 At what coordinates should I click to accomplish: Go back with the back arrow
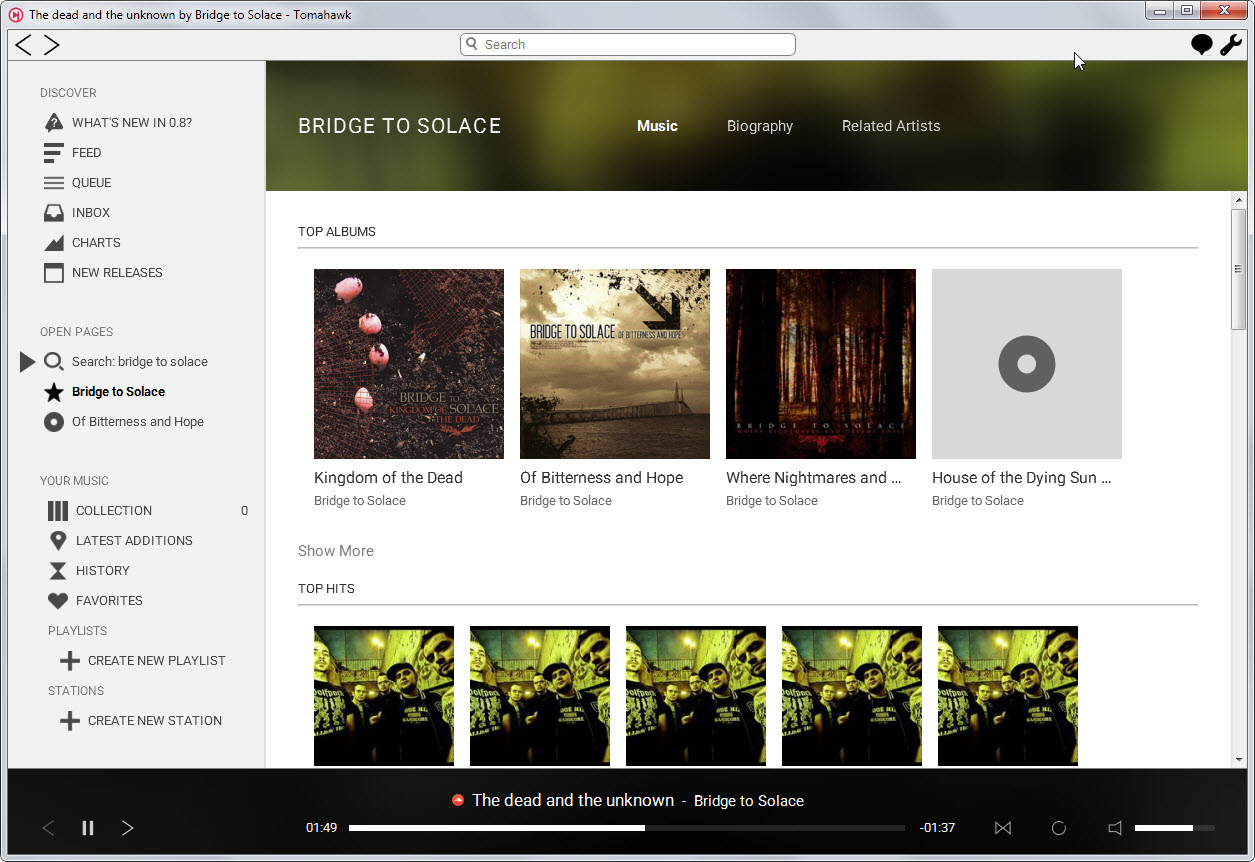point(23,45)
